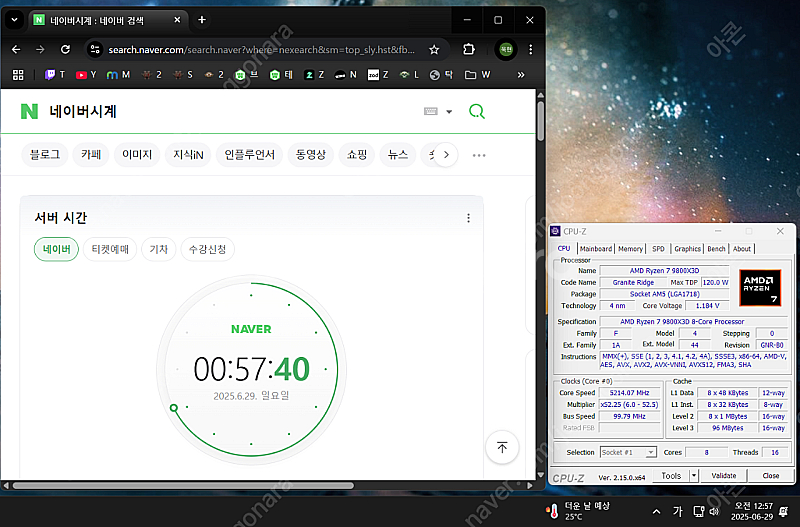Open the green profile avatar in Chrome
The height and width of the screenshot is (527, 800).
506,49
